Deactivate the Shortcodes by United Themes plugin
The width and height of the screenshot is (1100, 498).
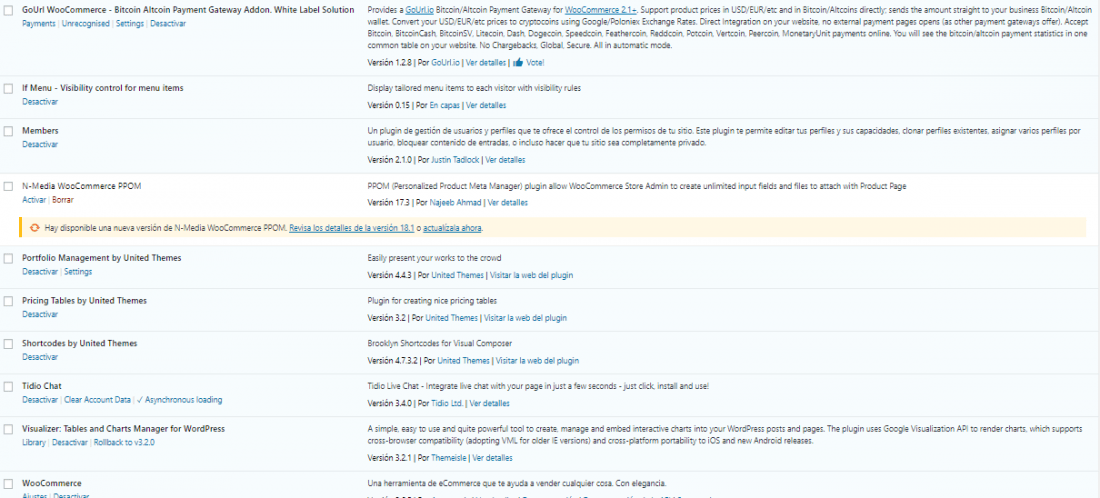click(x=40, y=357)
